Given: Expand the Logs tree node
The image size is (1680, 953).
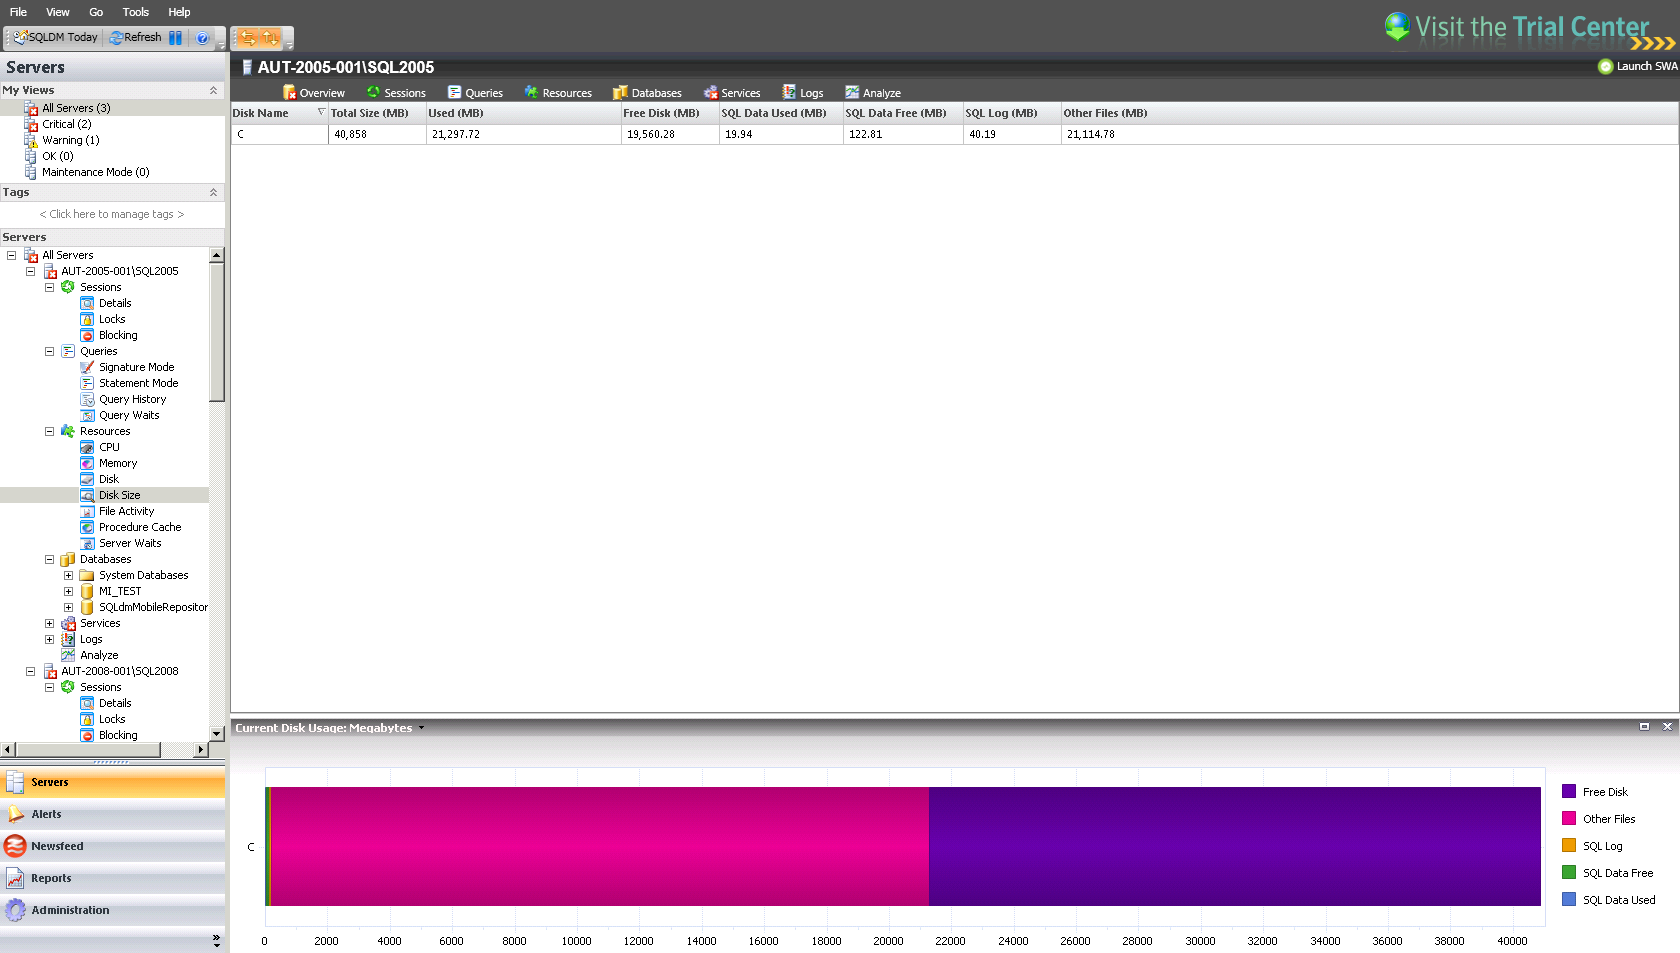Looking at the screenshot, I should [x=50, y=639].
